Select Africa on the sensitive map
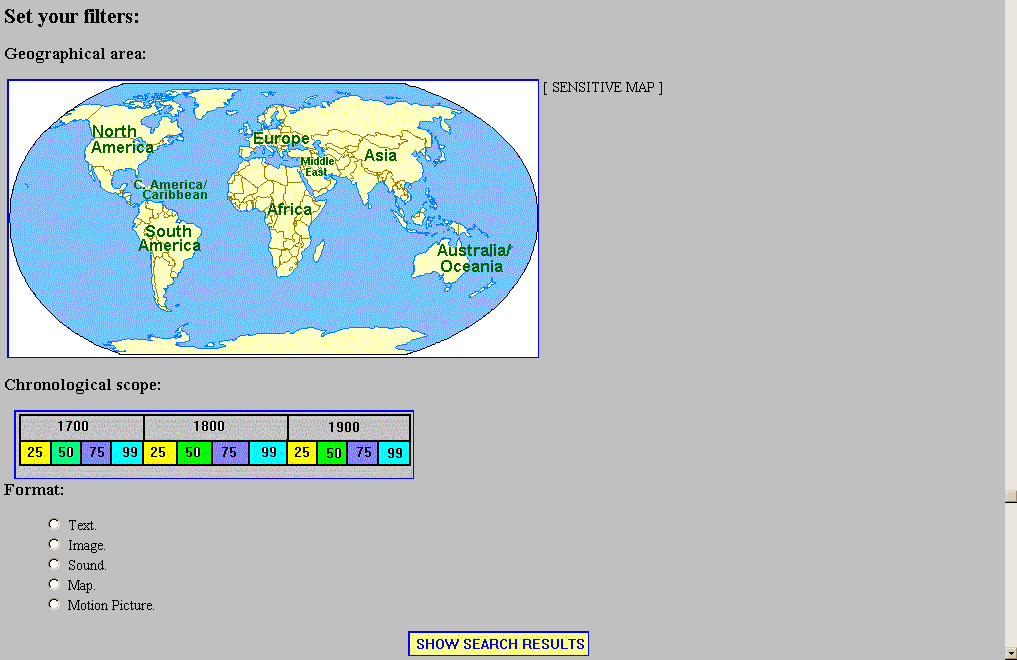 point(289,210)
